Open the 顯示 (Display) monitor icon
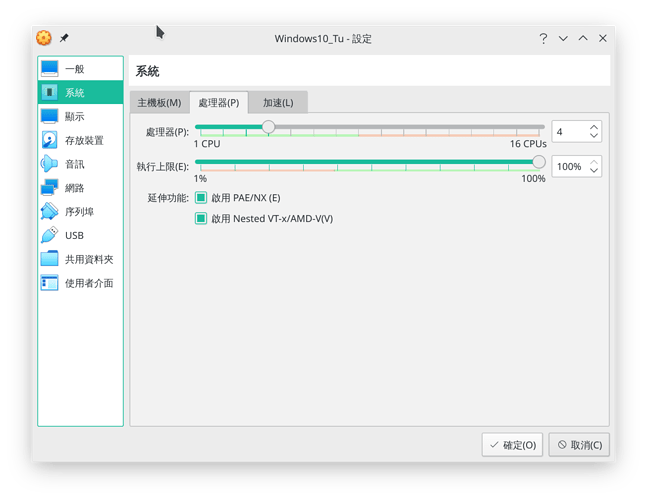Screen dimensions: 647x500 [50, 116]
